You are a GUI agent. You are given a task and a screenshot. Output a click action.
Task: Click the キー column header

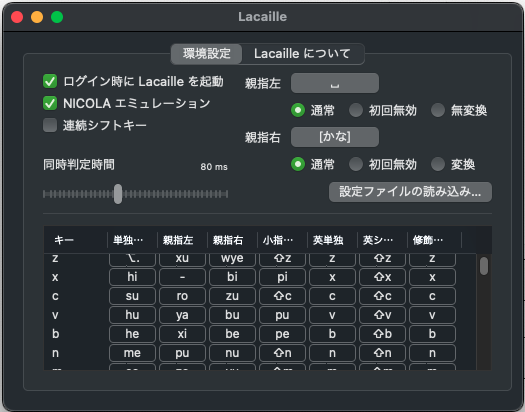point(76,240)
